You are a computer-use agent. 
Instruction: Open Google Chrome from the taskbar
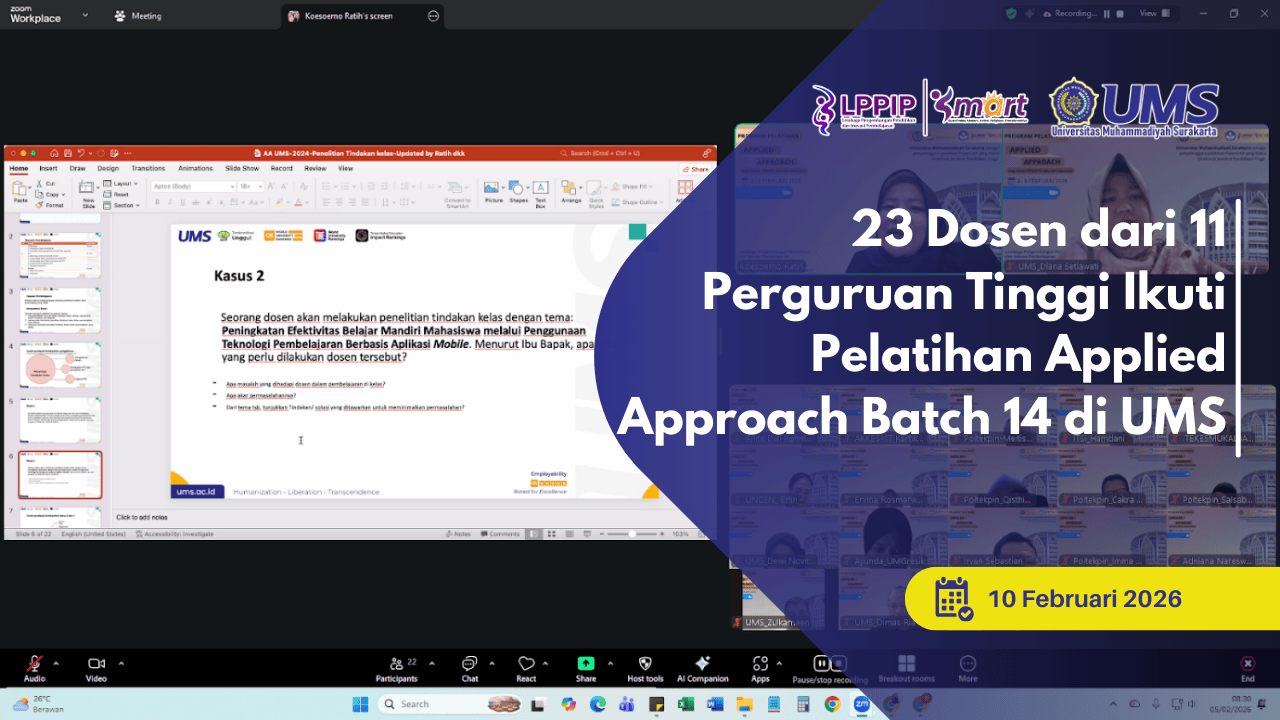(x=832, y=704)
